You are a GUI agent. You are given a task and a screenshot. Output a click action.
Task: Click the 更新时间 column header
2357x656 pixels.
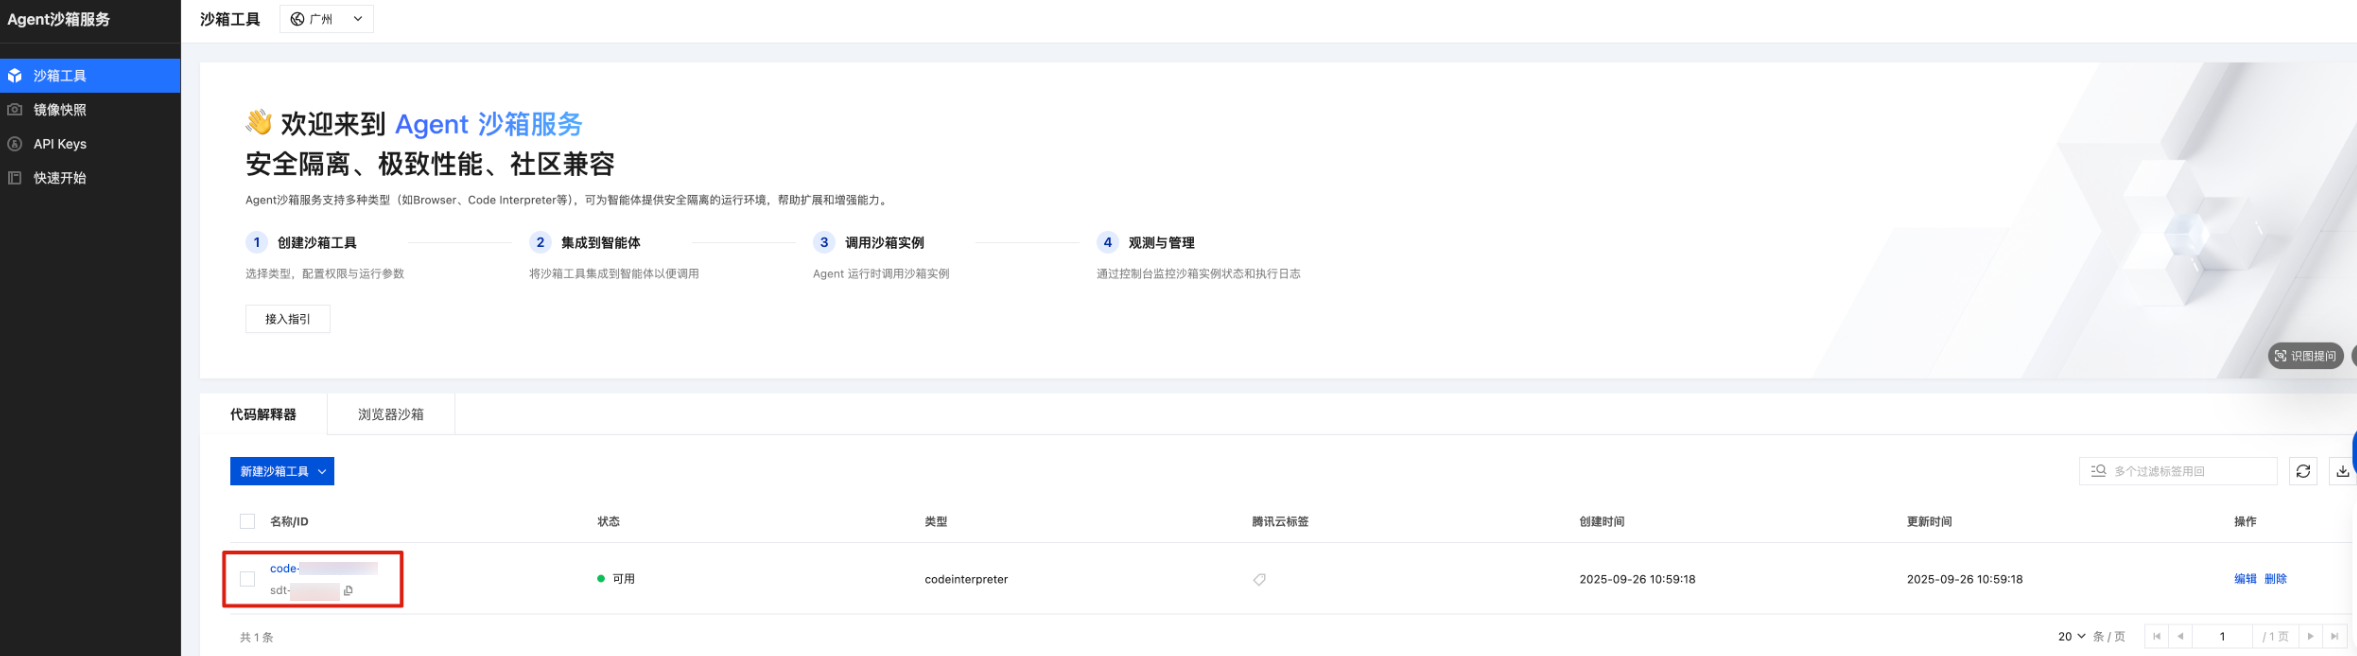click(1929, 521)
